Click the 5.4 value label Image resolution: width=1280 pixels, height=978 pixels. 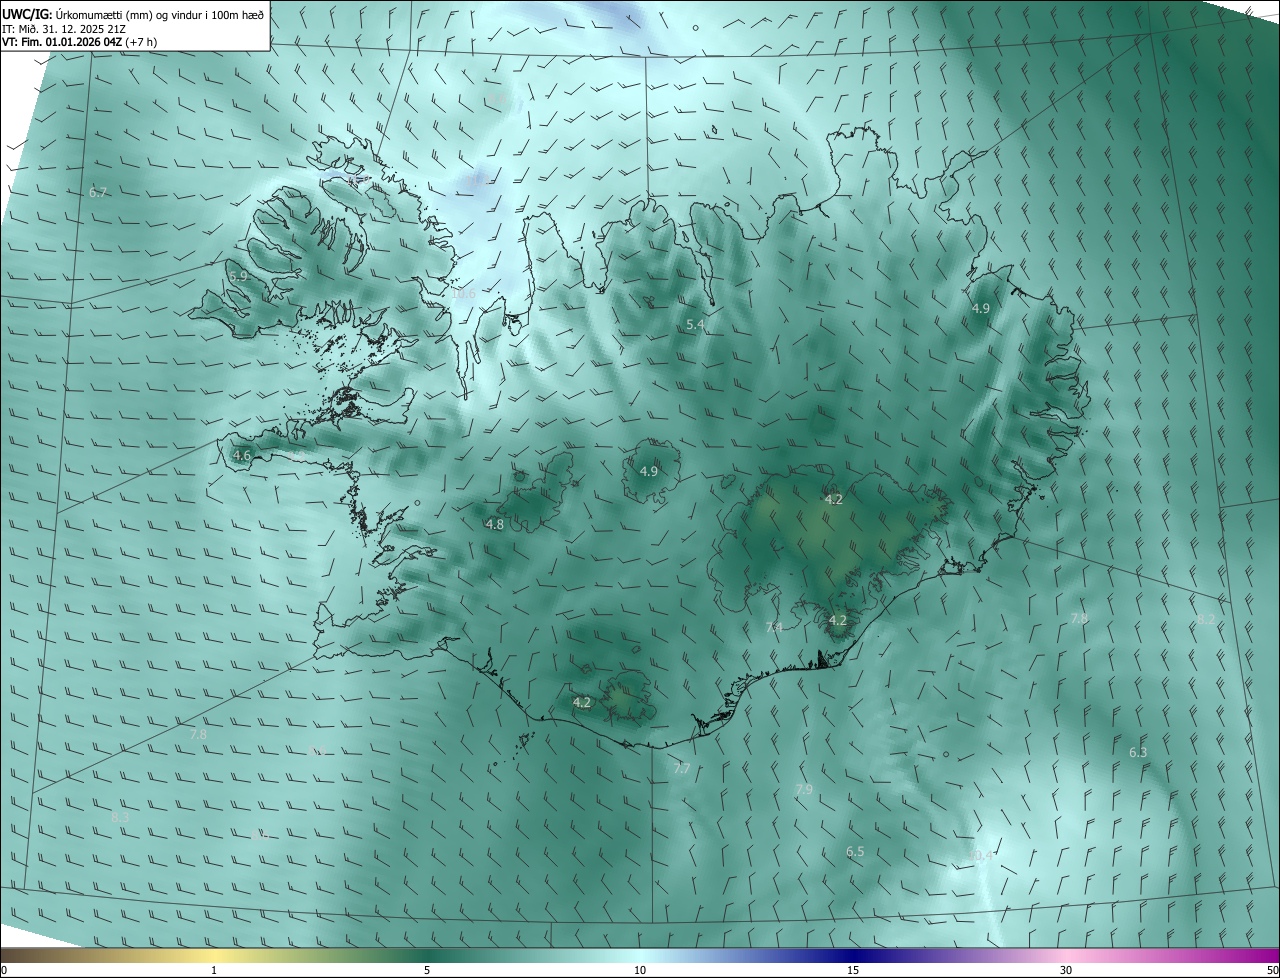[x=696, y=325]
